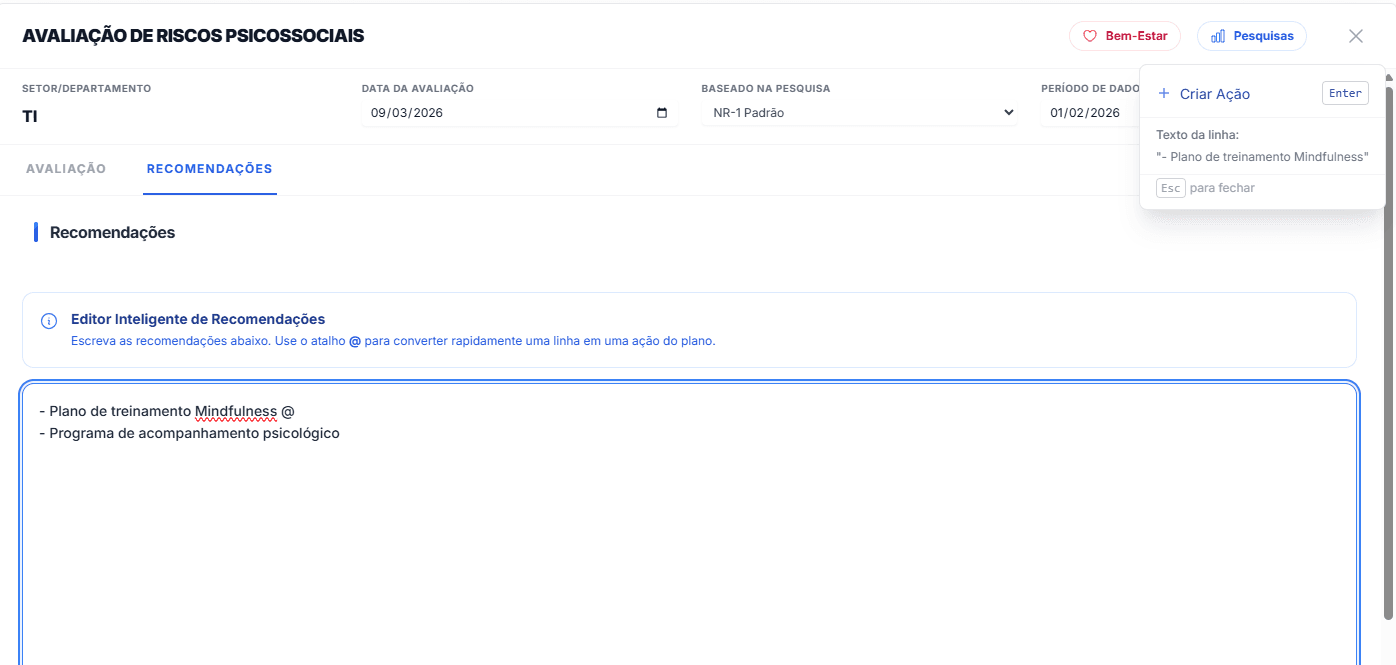The image size is (1396, 665).
Task: Click the Editor Inteligente de Recomendações heading
Action: [x=198, y=319]
